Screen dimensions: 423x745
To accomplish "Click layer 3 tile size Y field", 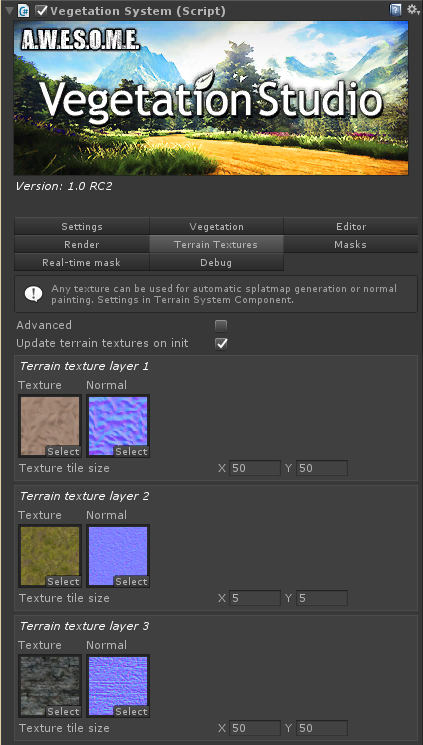I will click(322, 728).
